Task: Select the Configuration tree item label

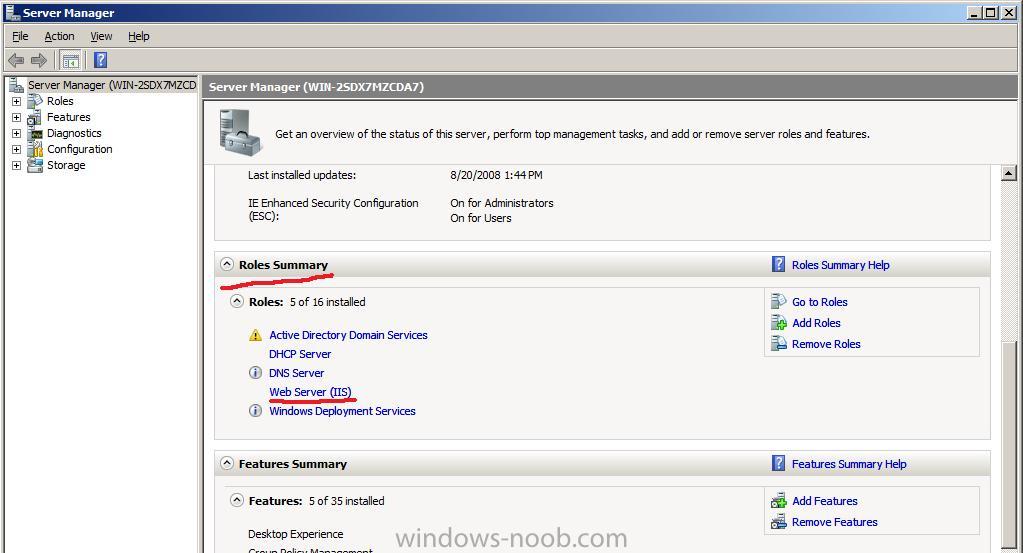Action: 80,149
